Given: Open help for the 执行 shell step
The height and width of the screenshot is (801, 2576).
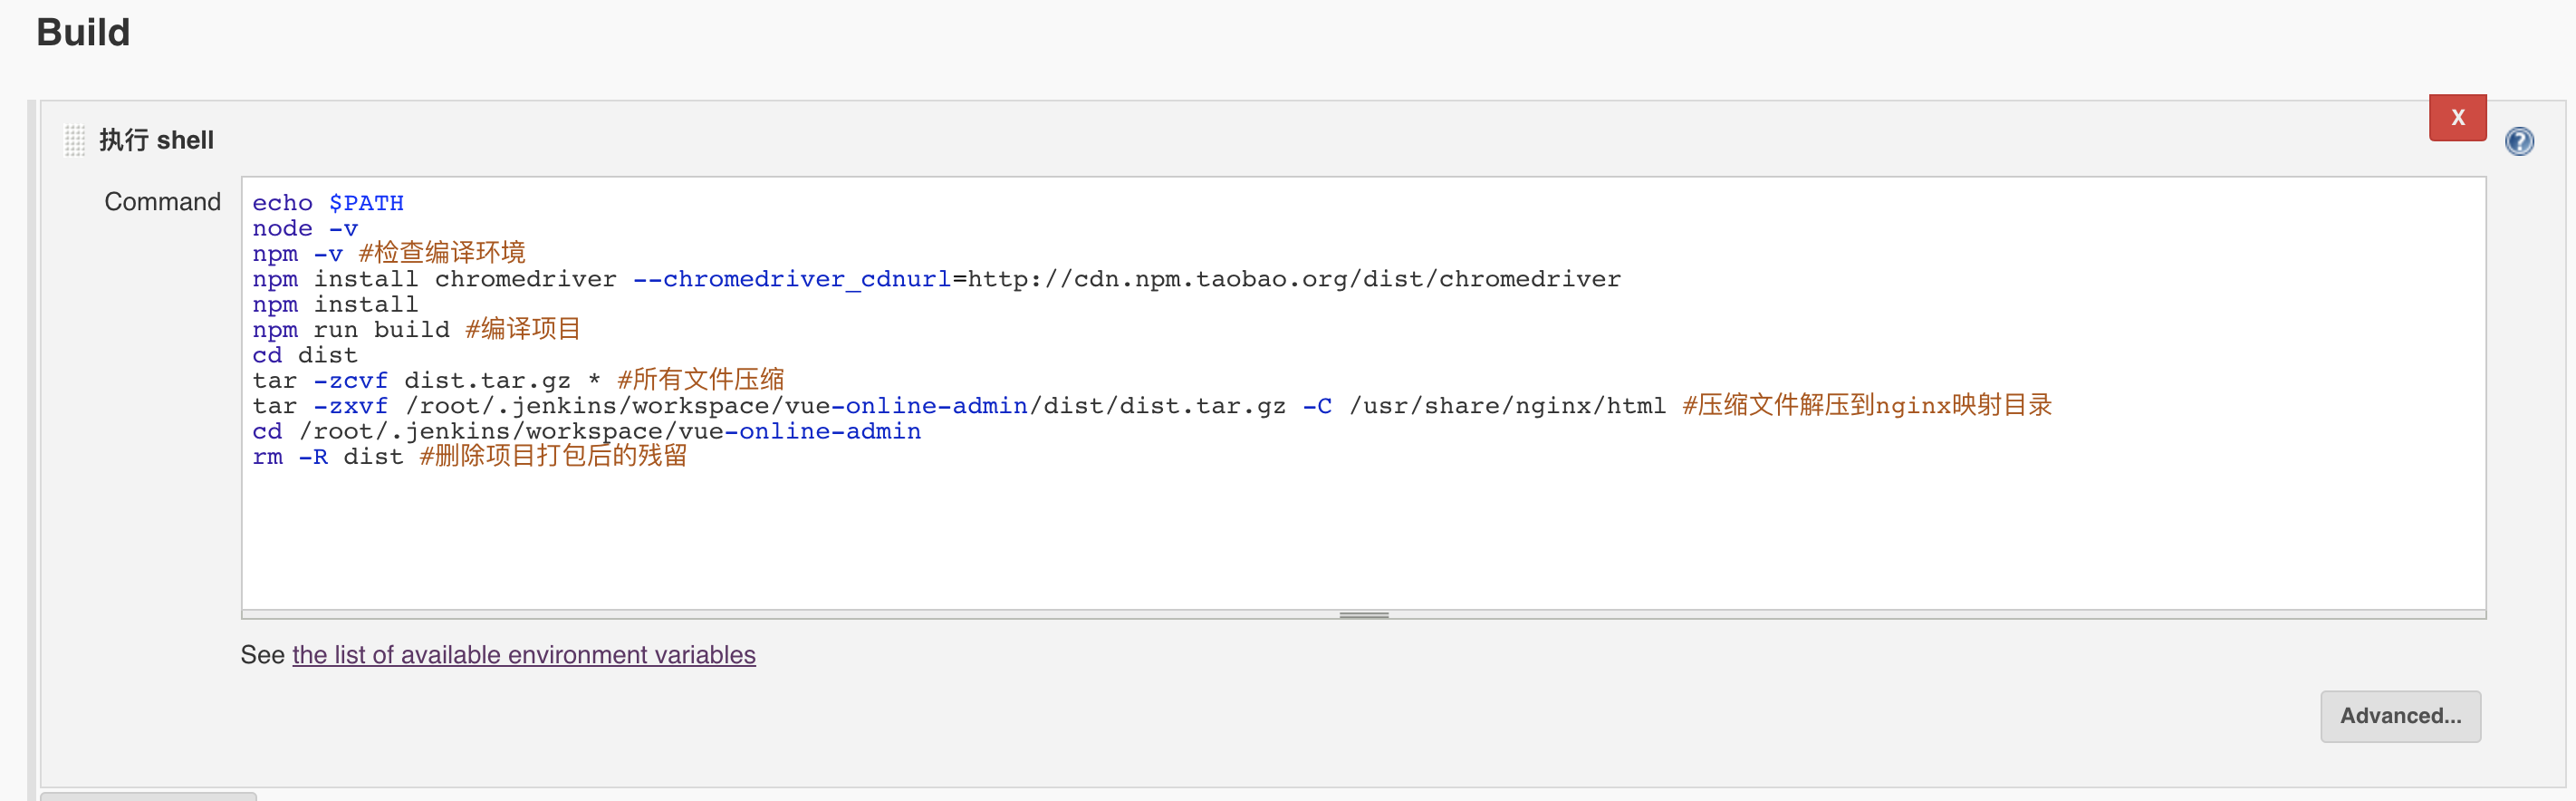Looking at the screenshot, I should point(2518,141).
